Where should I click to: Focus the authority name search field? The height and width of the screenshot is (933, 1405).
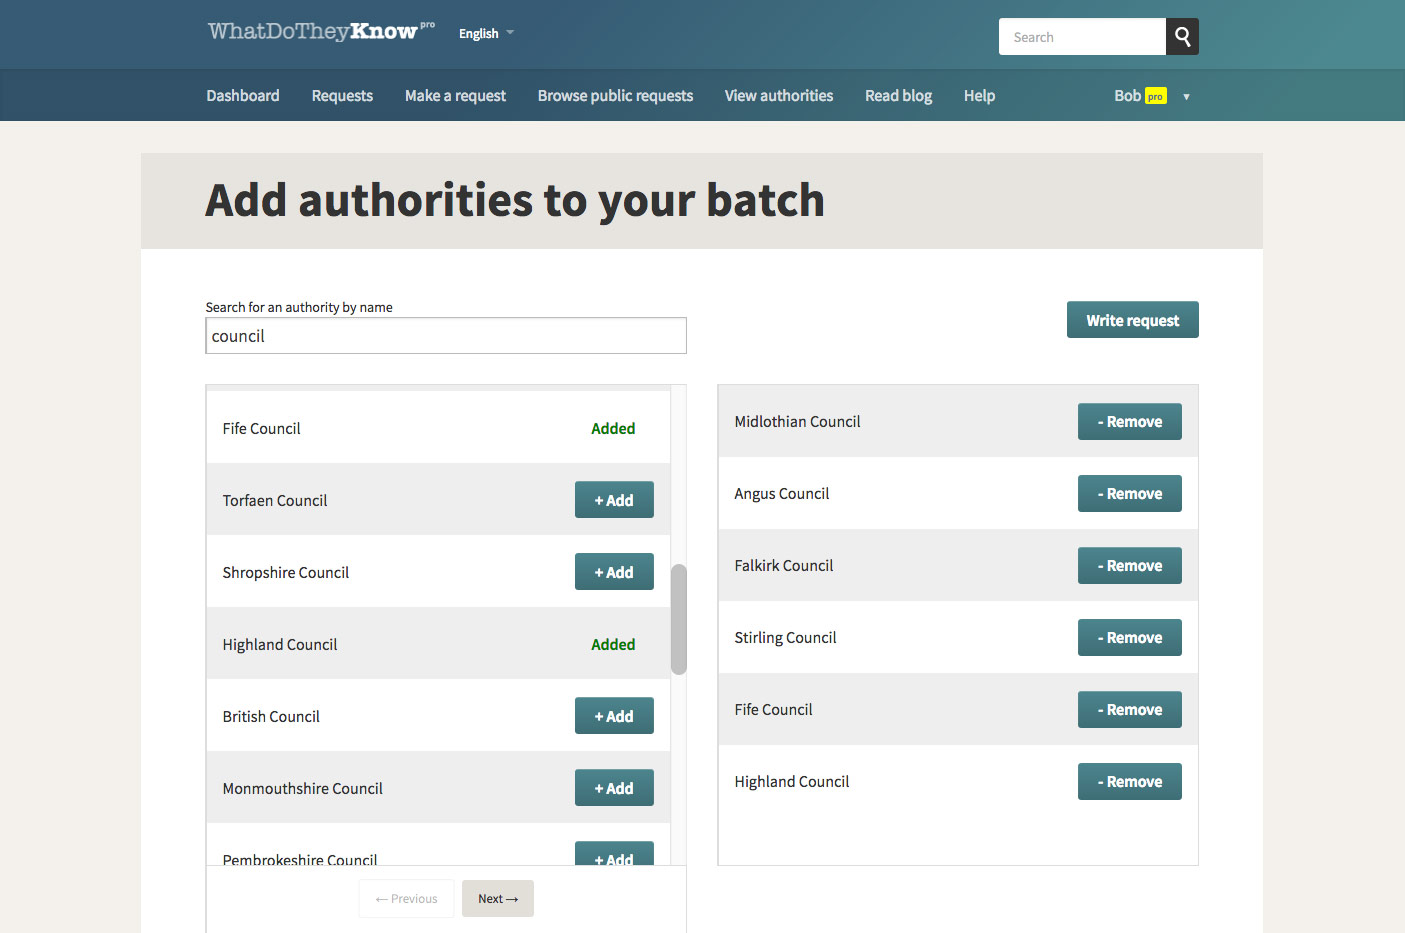[x=446, y=336]
